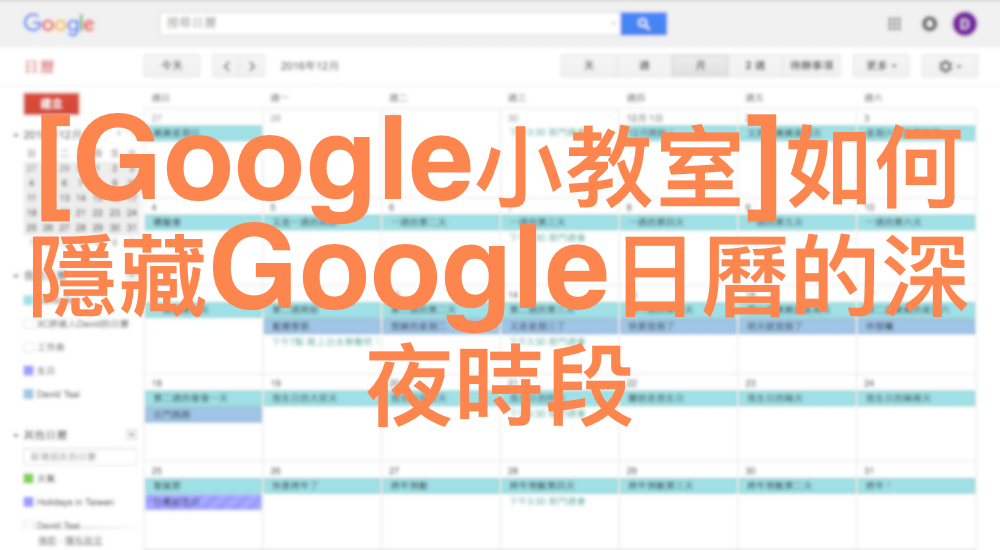
Task: Open the teal event on the 19th
Action: tap(322, 398)
